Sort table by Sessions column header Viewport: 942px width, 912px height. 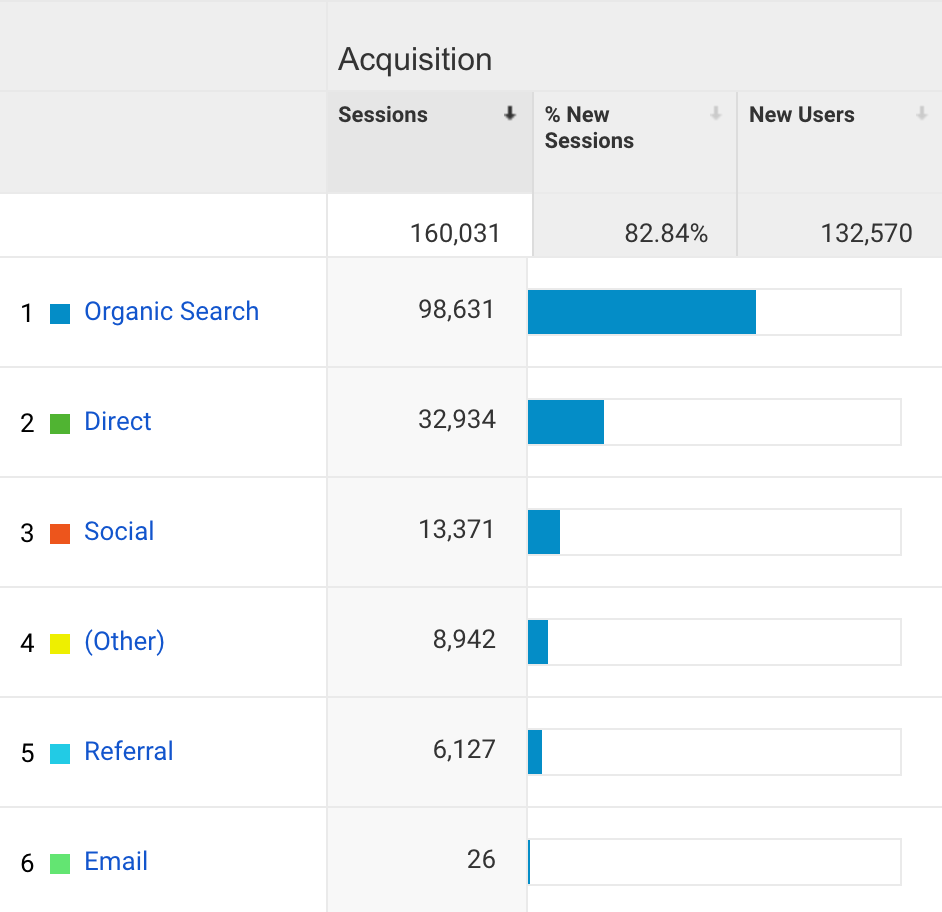click(x=383, y=115)
